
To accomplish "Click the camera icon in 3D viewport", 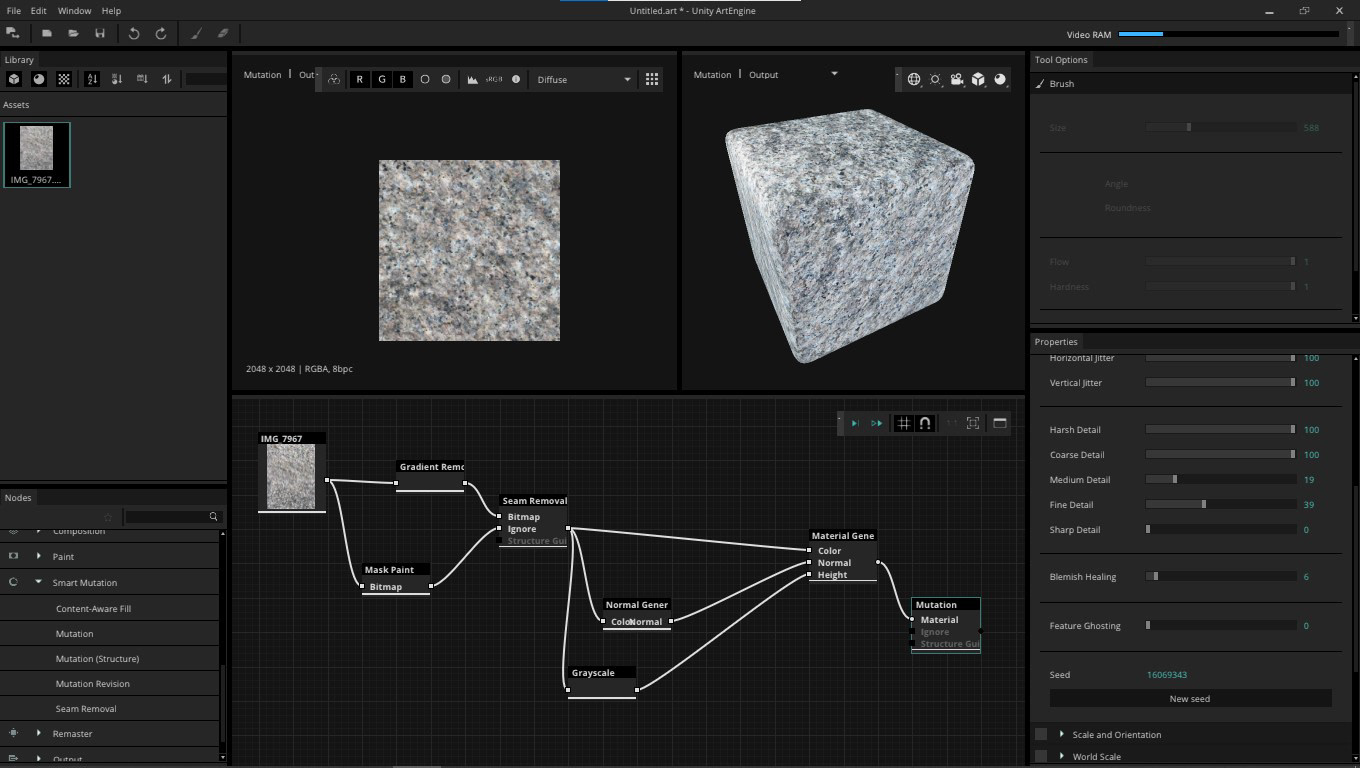I will [957, 79].
